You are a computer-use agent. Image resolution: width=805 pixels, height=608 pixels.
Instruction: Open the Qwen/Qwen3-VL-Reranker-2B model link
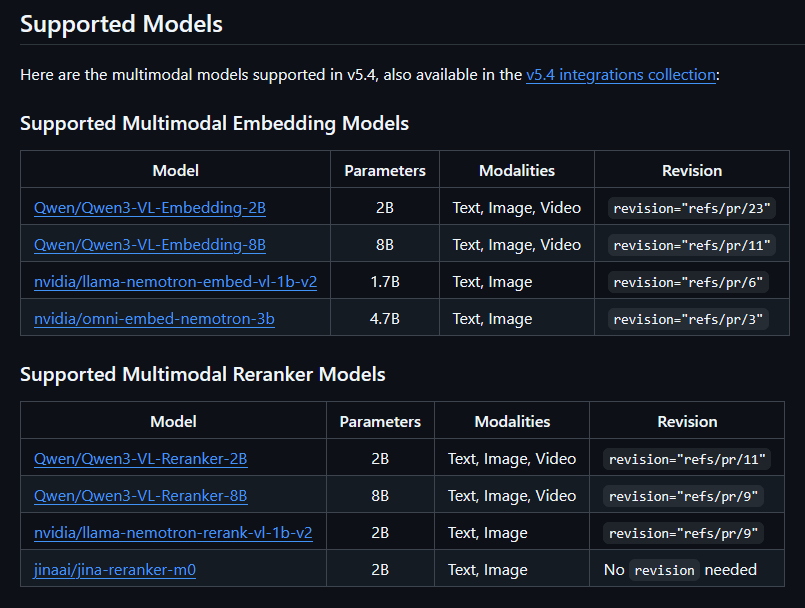click(x=141, y=459)
